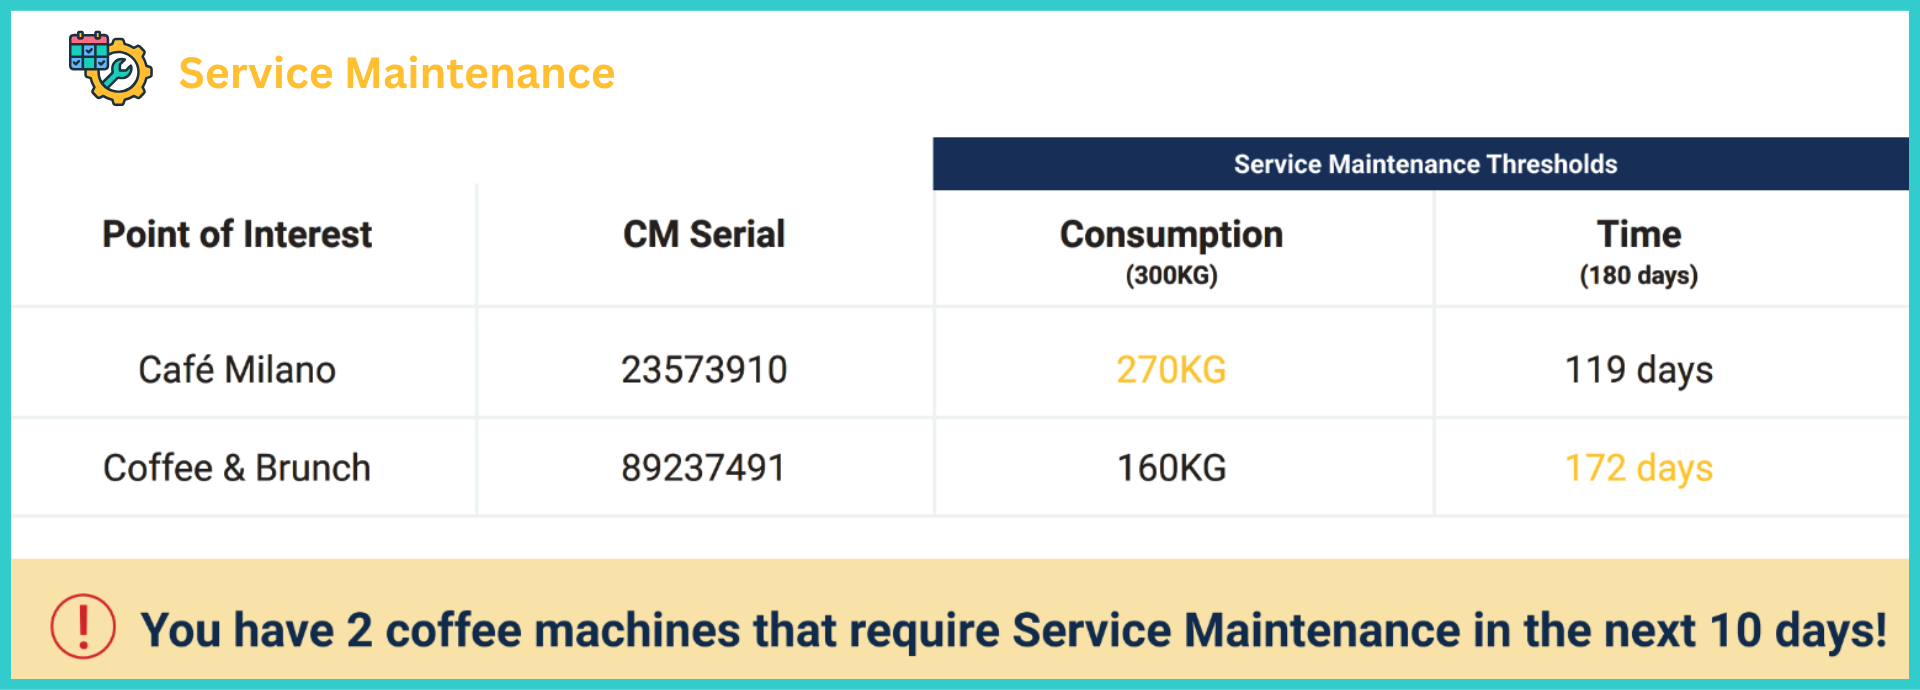Click the Service Maintenance title
The image size is (1920, 690).
pyautogui.click(x=396, y=74)
